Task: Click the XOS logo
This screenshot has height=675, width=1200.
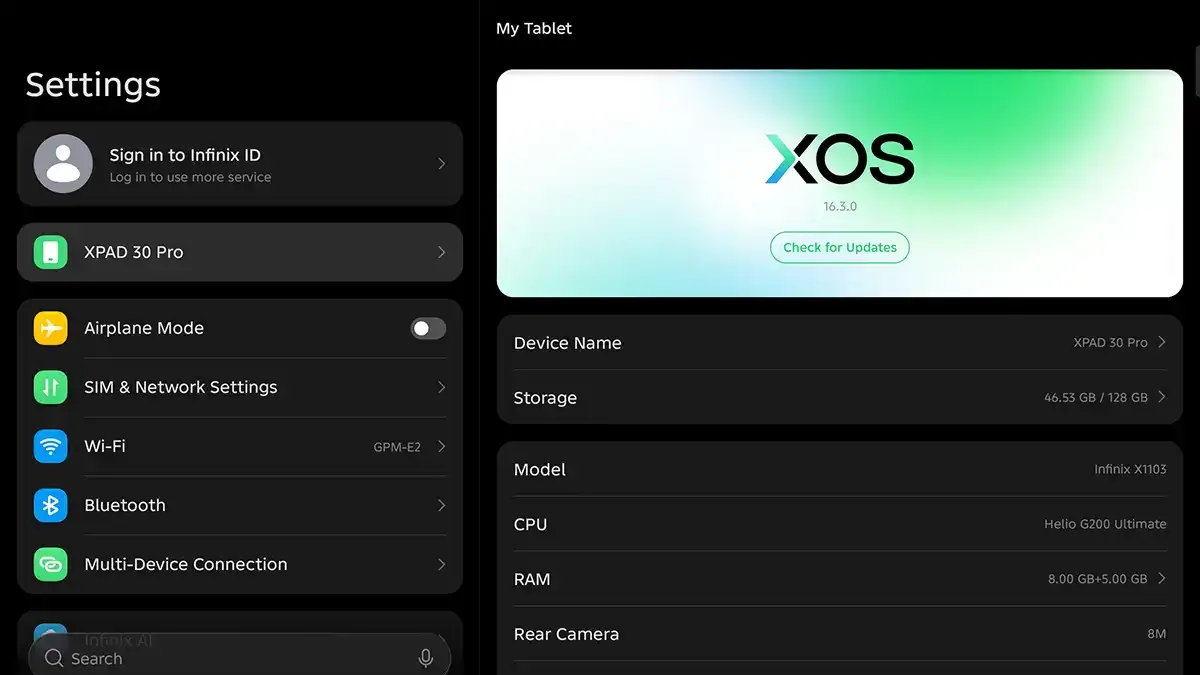Action: coord(840,159)
